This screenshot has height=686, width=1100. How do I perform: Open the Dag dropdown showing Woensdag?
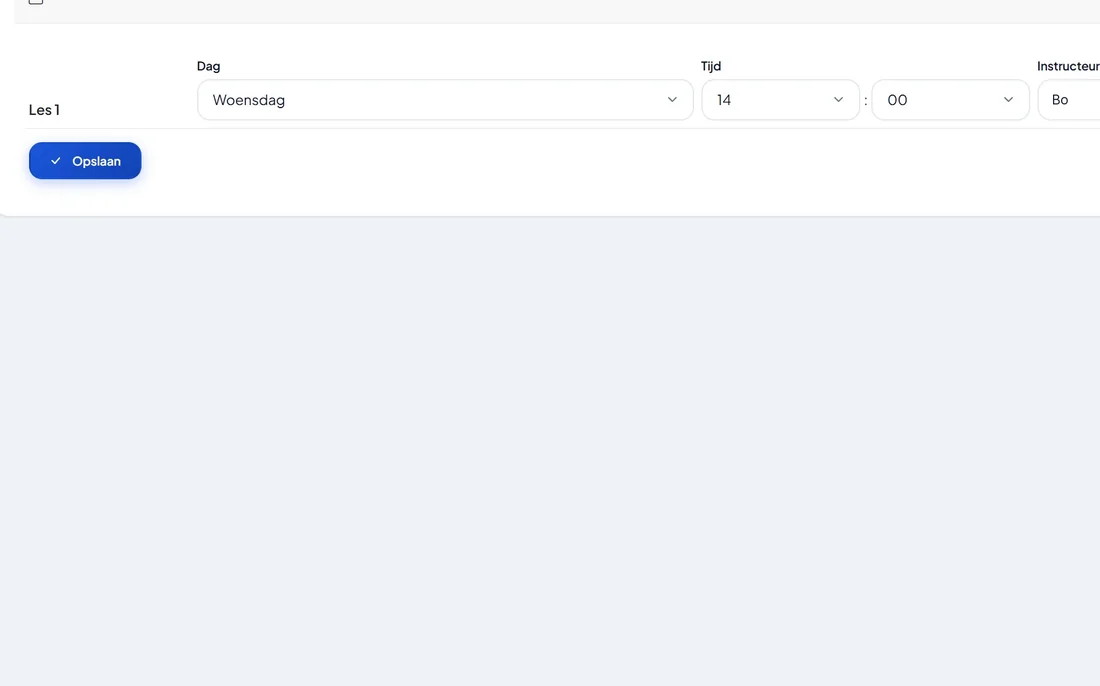point(445,100)
